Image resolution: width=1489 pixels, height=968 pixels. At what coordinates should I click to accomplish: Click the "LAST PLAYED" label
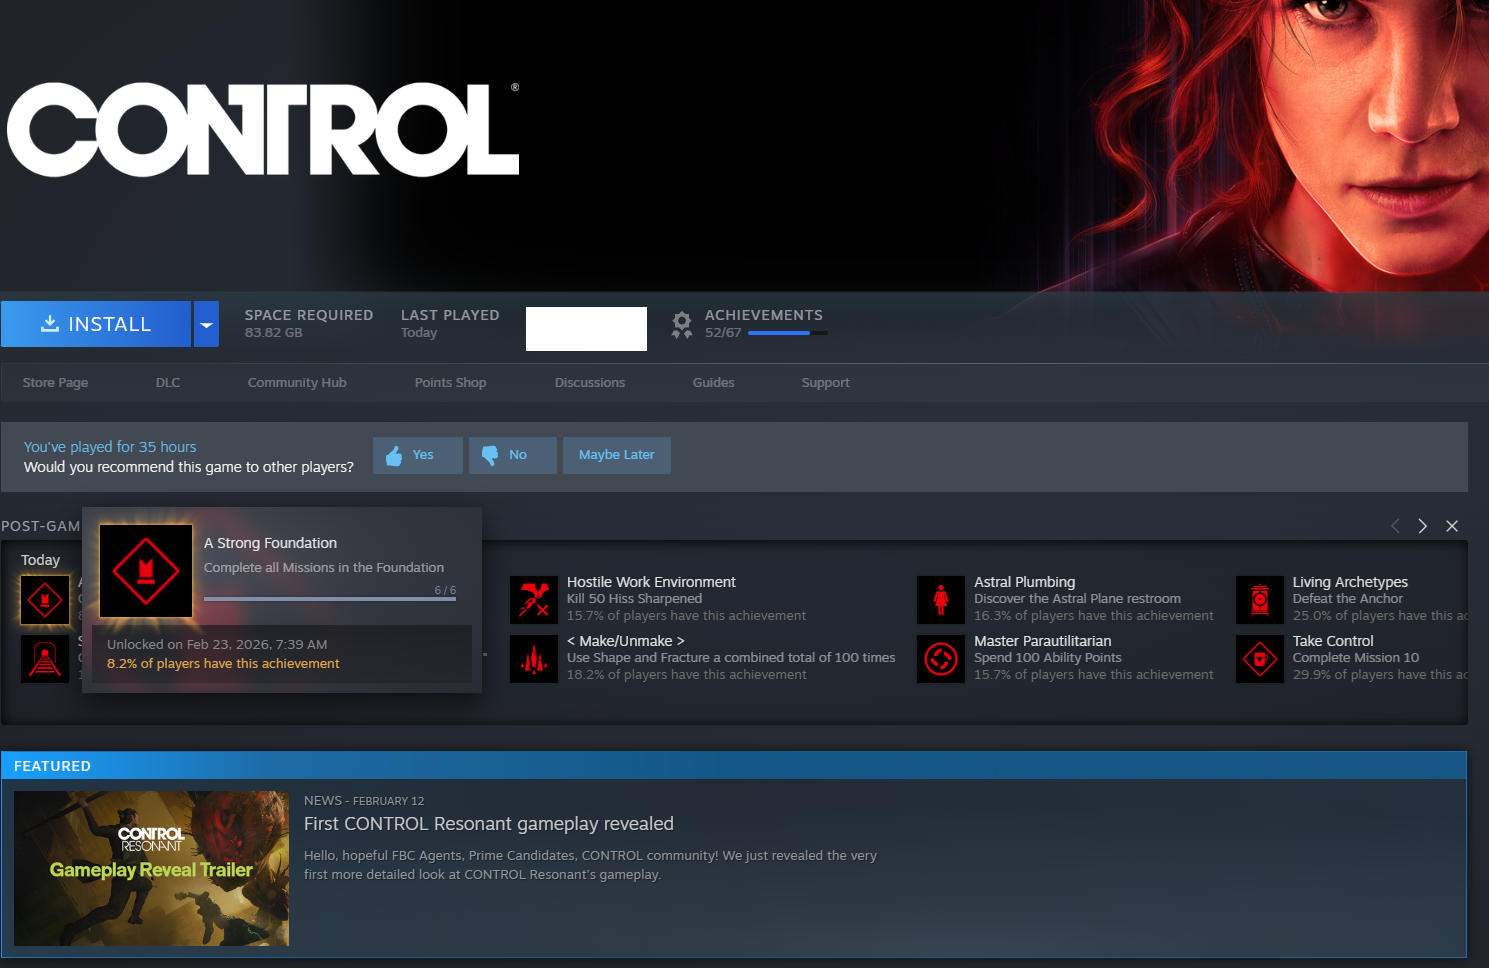pos(450,315)
